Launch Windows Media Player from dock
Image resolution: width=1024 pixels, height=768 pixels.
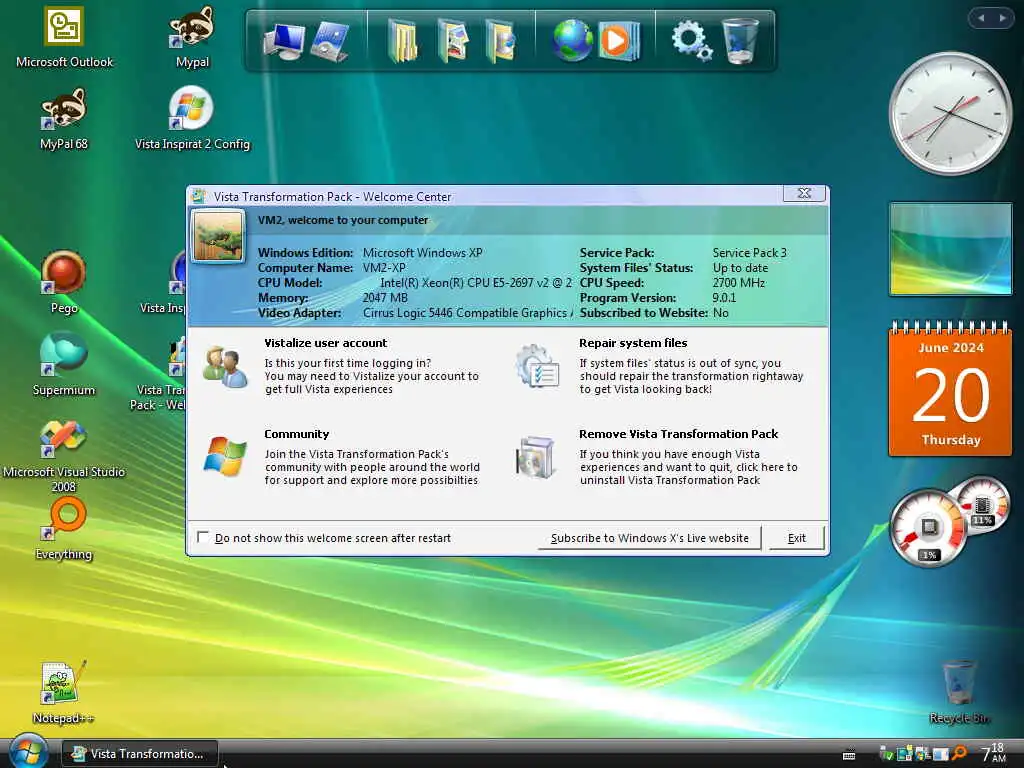coord(618,40)
